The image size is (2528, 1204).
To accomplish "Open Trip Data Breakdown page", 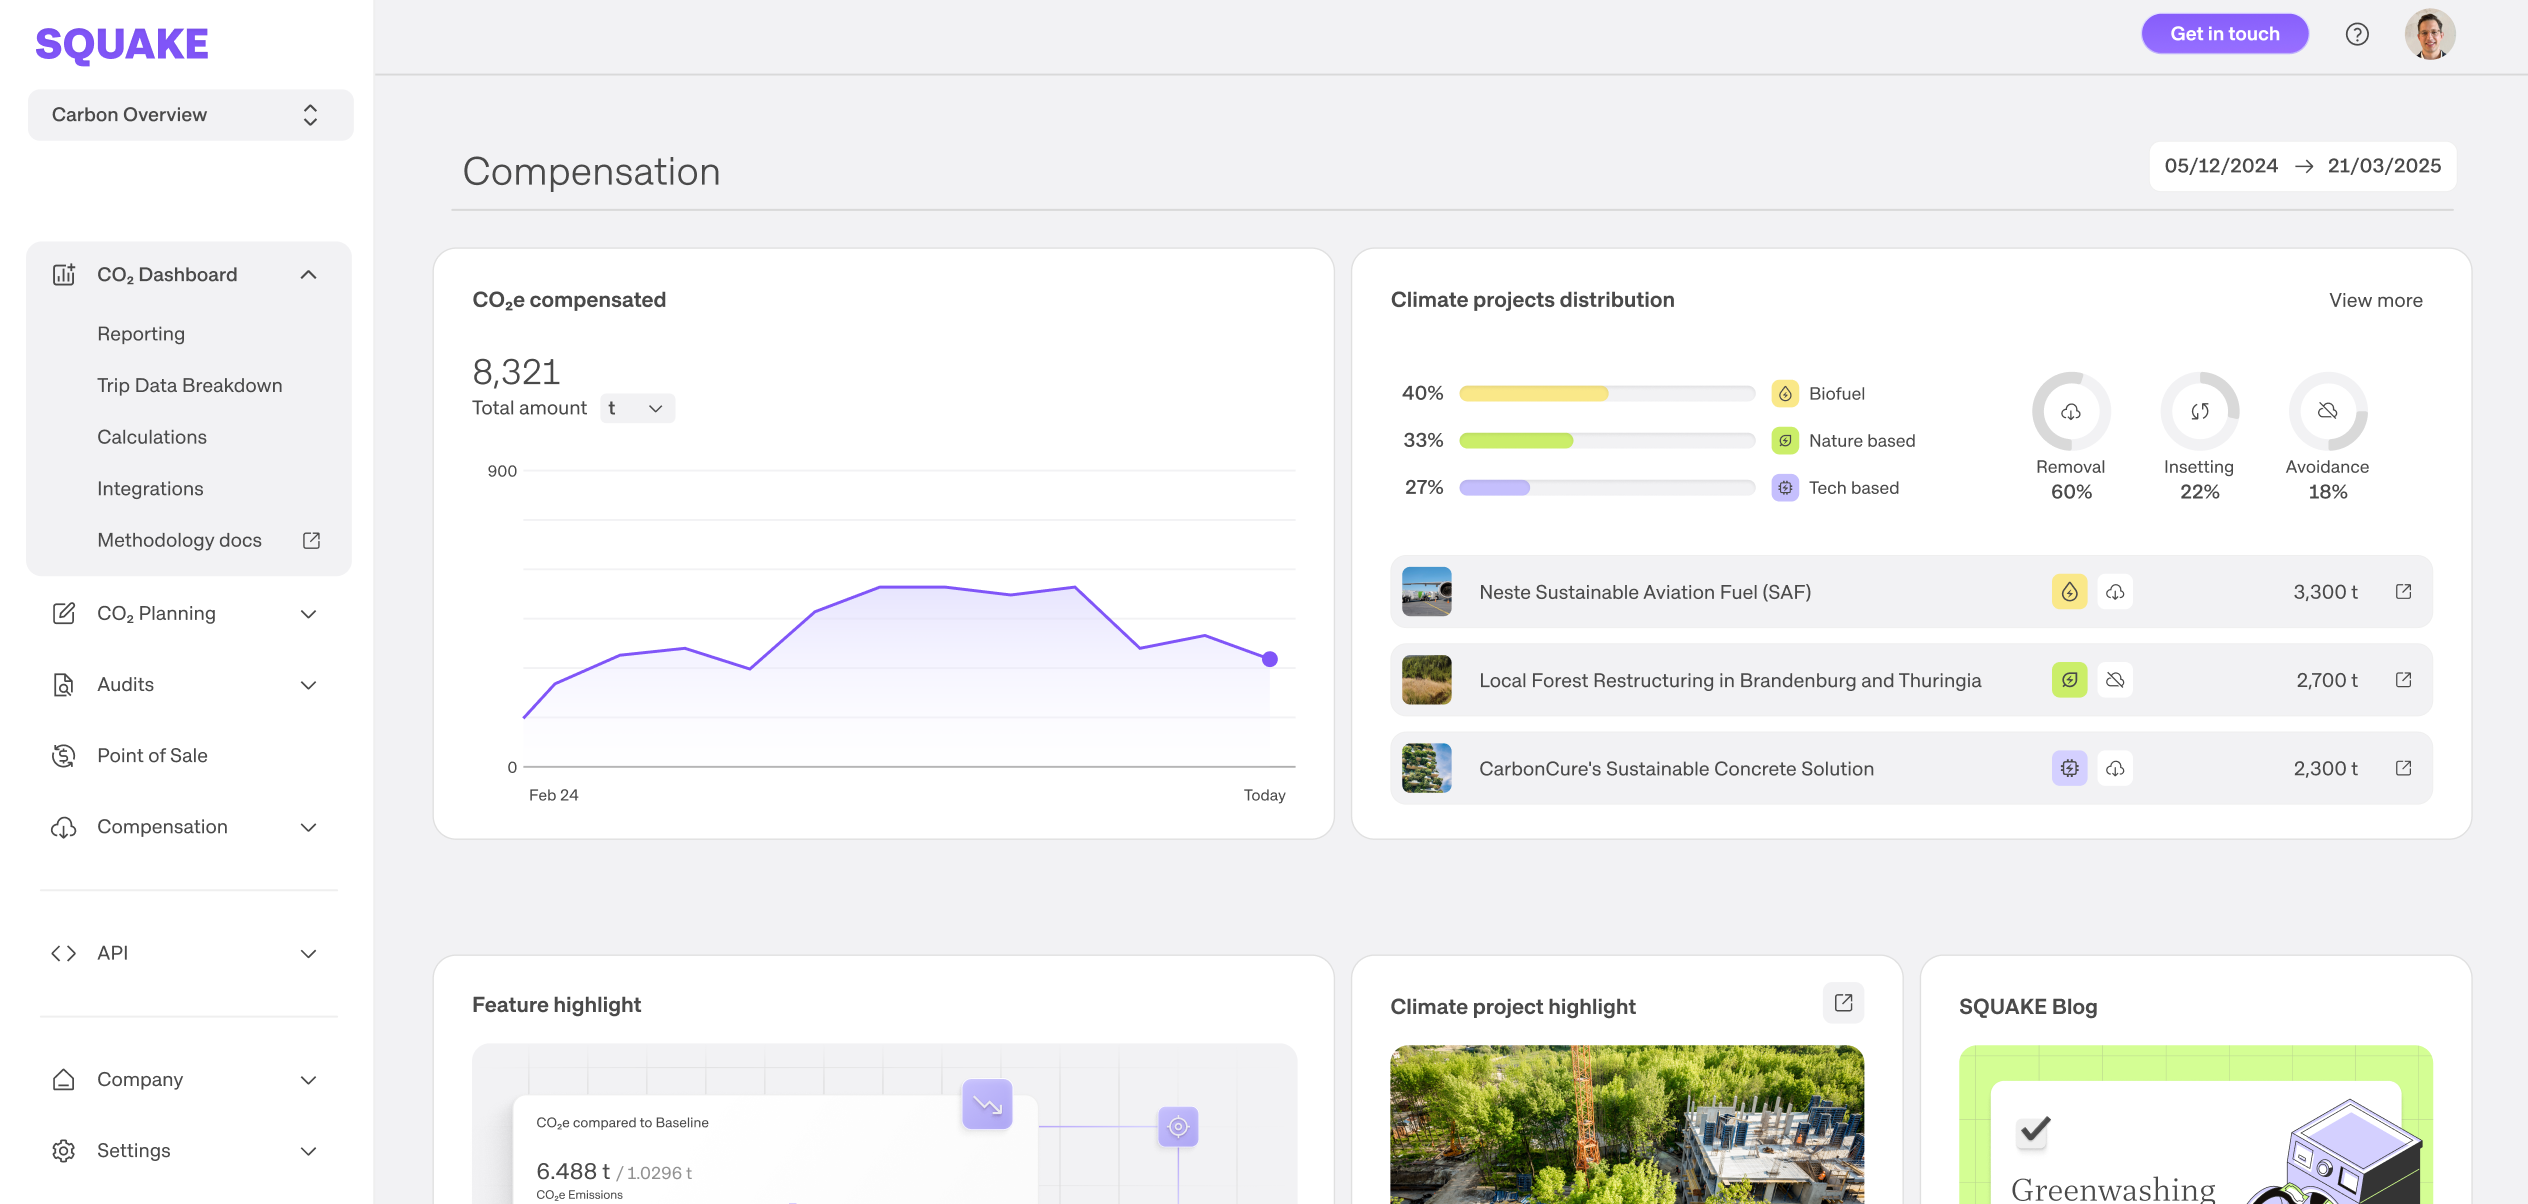I will (189, 386).
